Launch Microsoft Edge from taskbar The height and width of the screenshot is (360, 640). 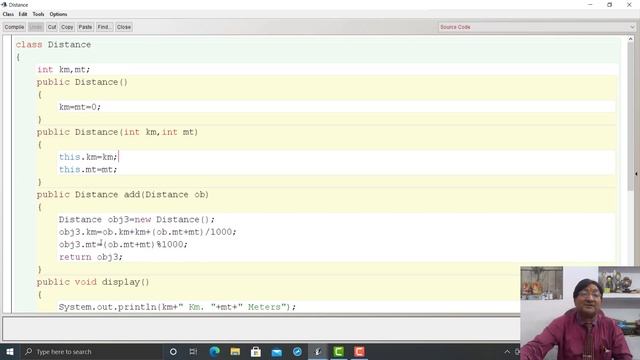click(x=214, y=351)
